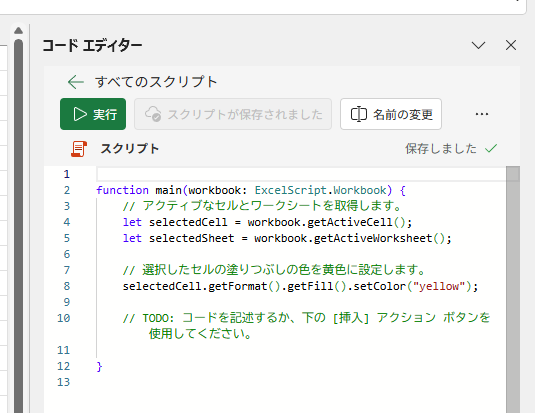
Task: Click the スクリプト script name label
Action: [x=130, y=149]
